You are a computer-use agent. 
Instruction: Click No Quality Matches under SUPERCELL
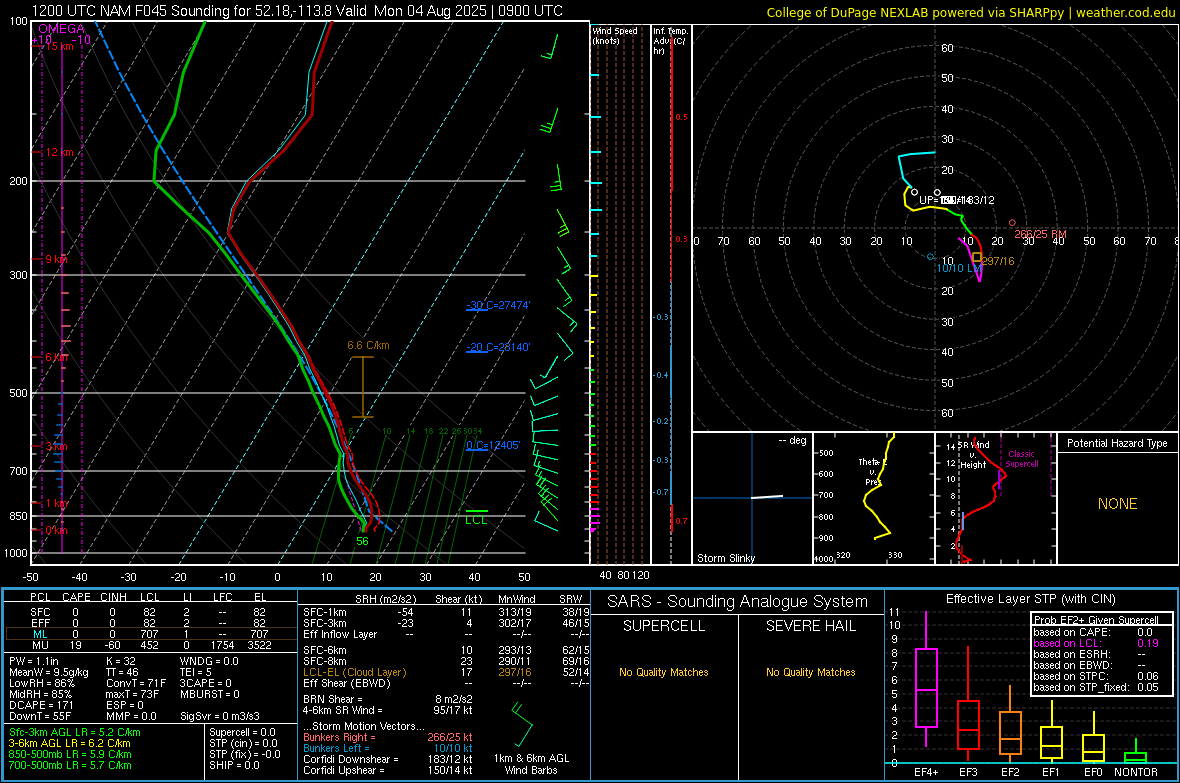(664, 672)
